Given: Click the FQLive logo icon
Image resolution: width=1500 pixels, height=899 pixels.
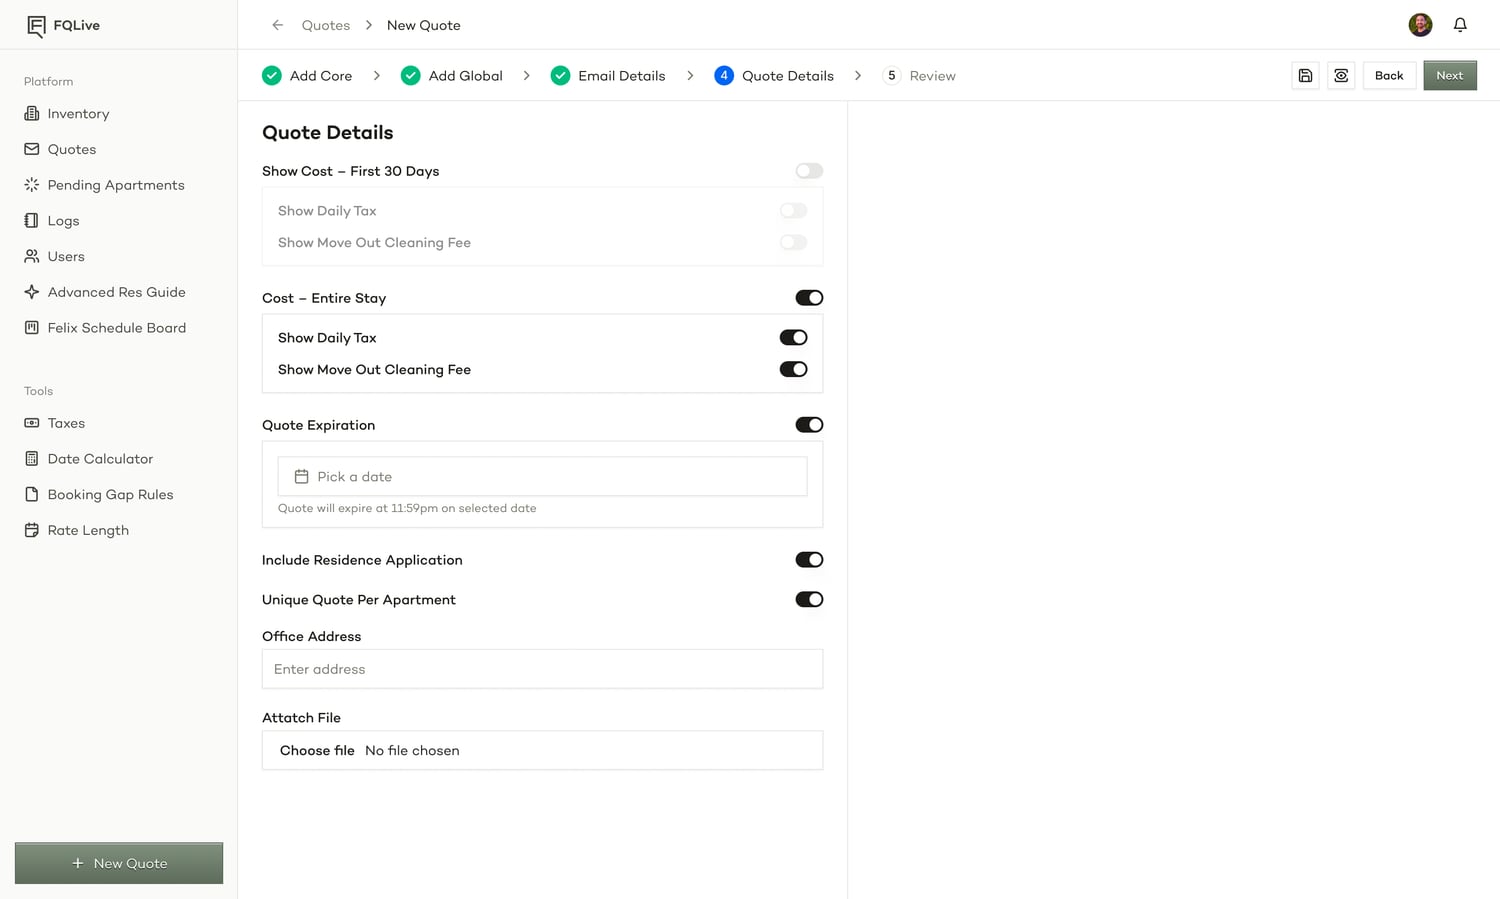Looking at the screenshot, I should [x=36, y=26].
